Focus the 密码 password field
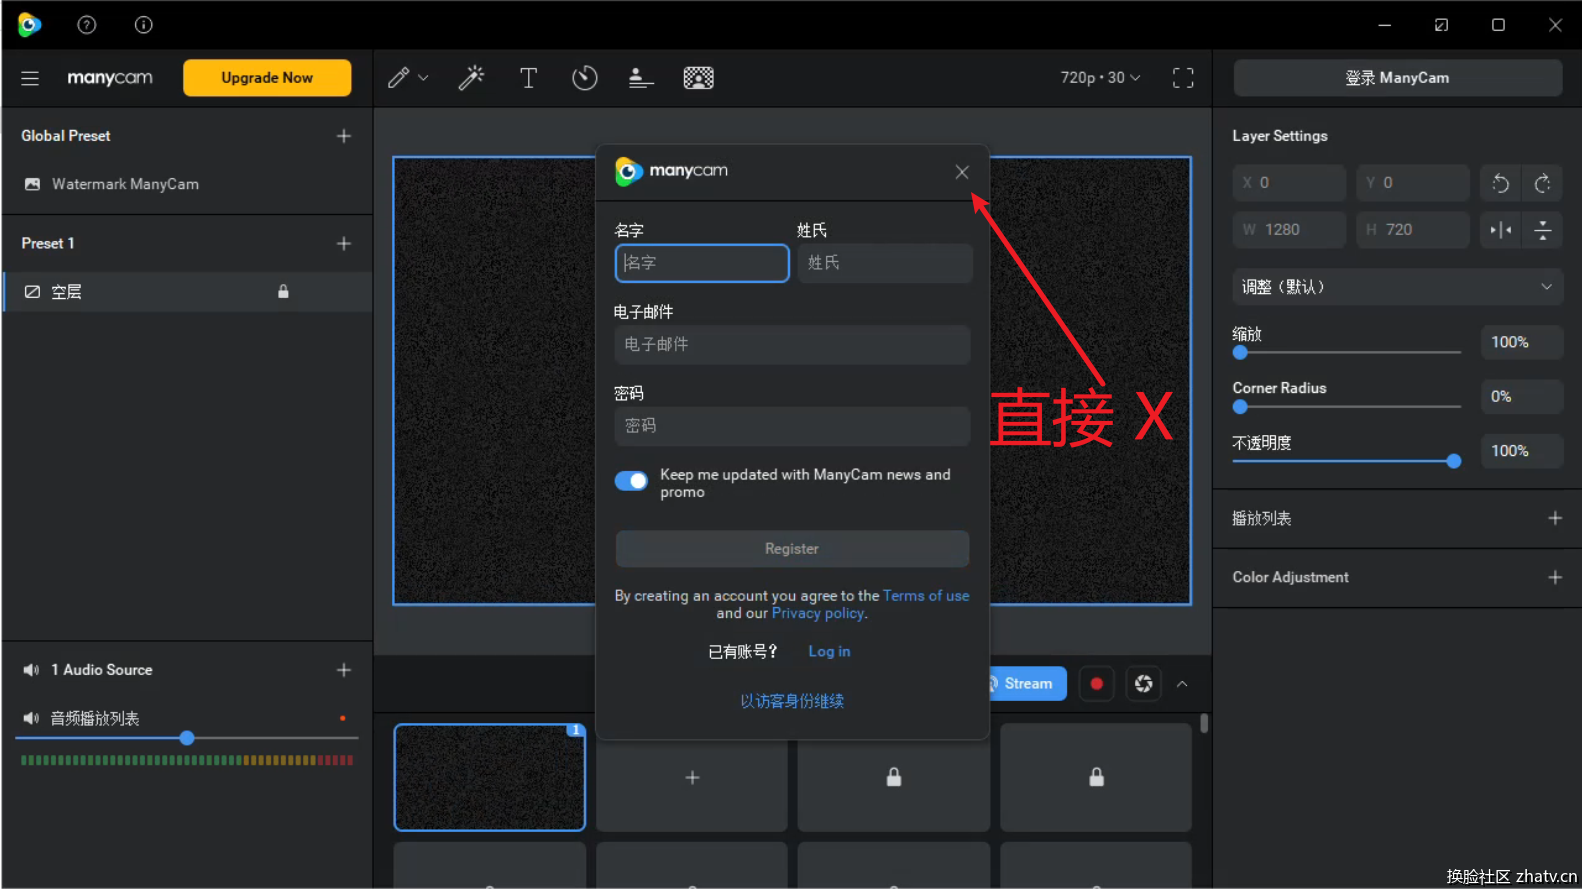 (x=792, y=426)
